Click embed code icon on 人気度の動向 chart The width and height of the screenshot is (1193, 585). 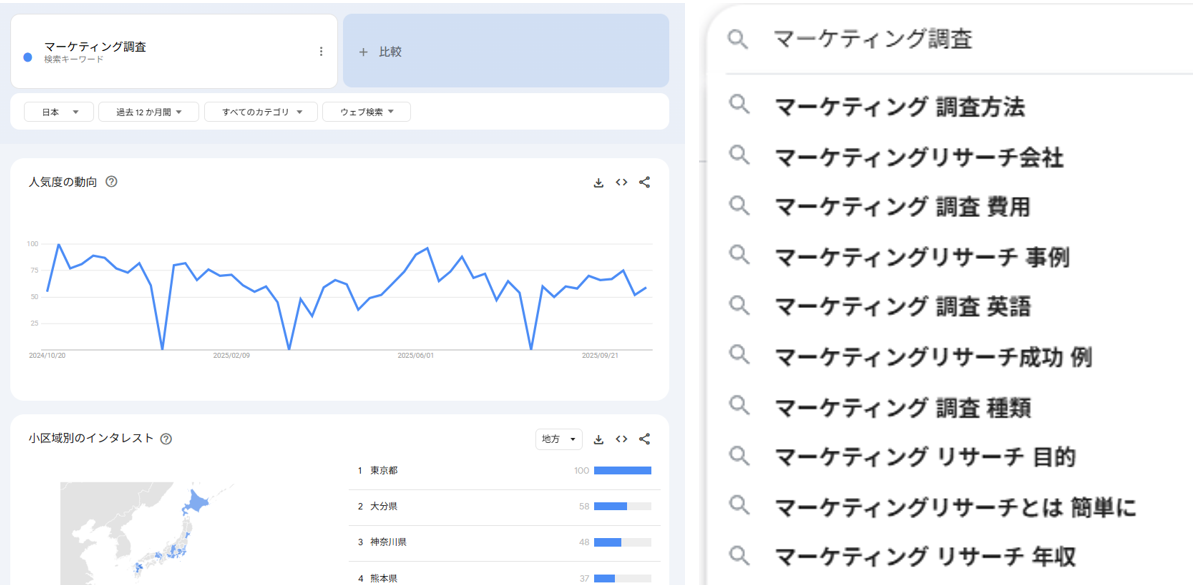tap(621, 183)
